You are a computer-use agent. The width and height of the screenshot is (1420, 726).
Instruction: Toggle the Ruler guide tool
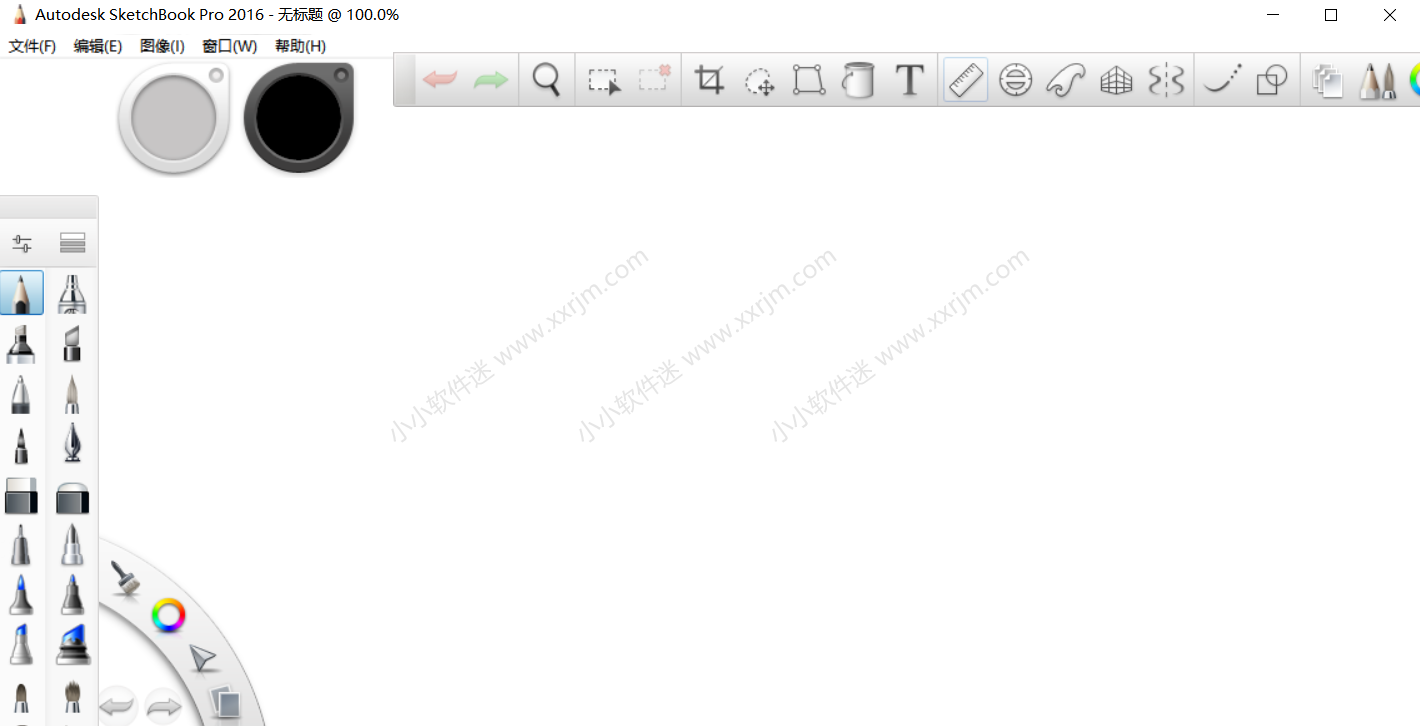[x=965, y=80]
